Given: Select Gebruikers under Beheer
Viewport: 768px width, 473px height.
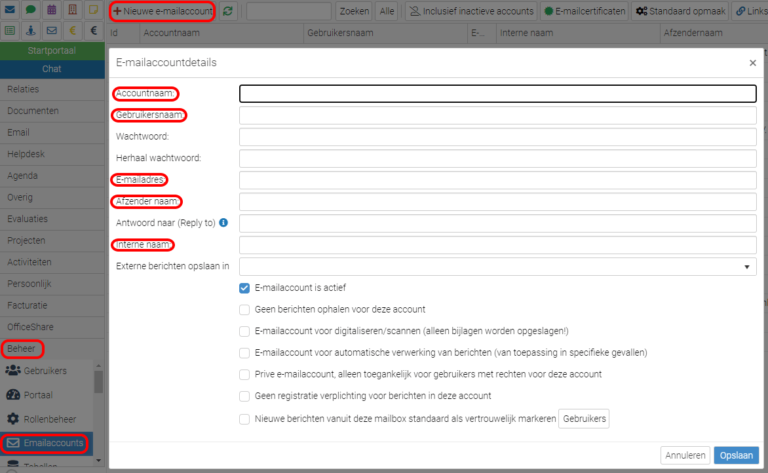Looking at the screenshot, I should coord(47,371).
